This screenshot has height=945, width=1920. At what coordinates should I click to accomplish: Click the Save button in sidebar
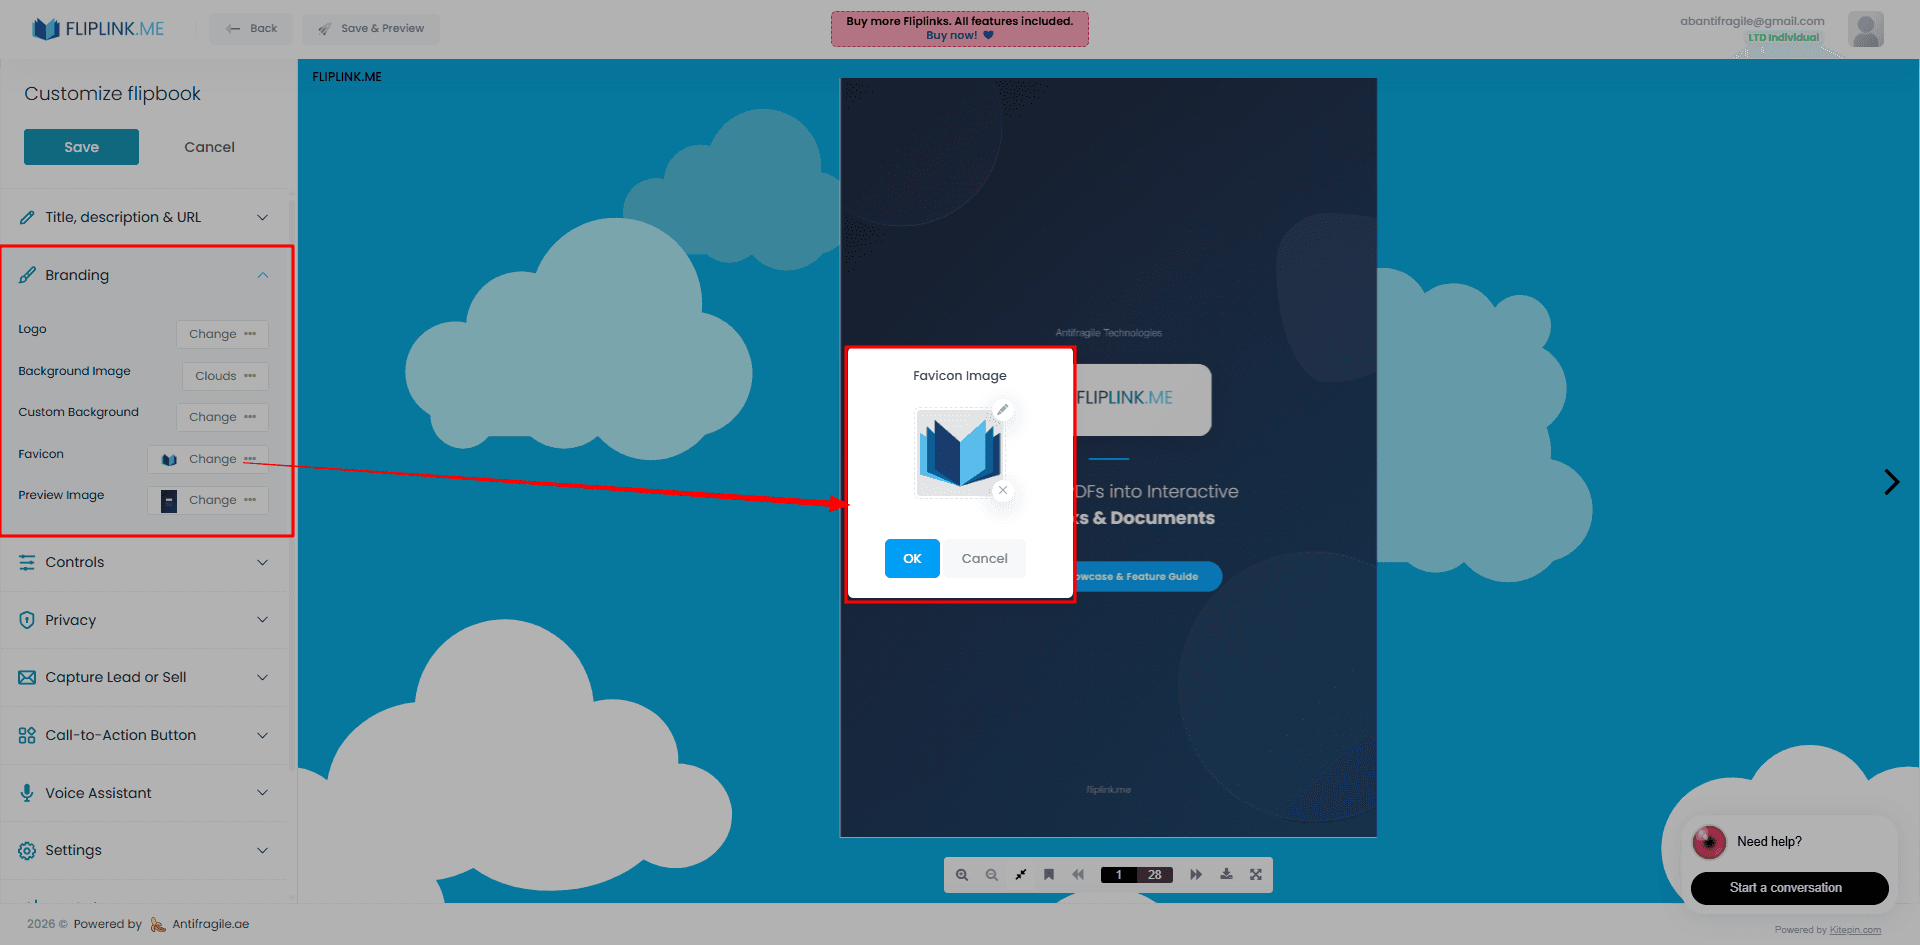(x=81, y=147)
